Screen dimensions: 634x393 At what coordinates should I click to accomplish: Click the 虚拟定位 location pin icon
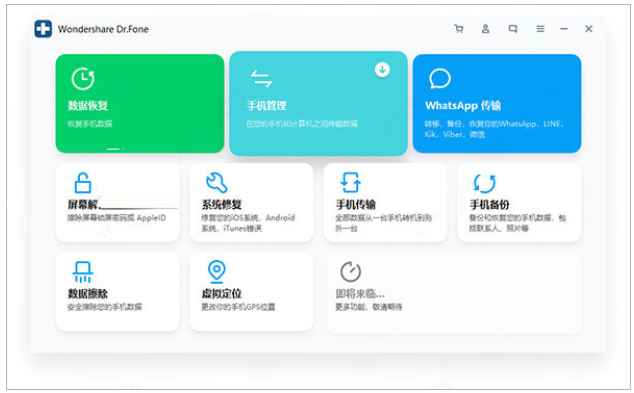(x=217, y=271)
